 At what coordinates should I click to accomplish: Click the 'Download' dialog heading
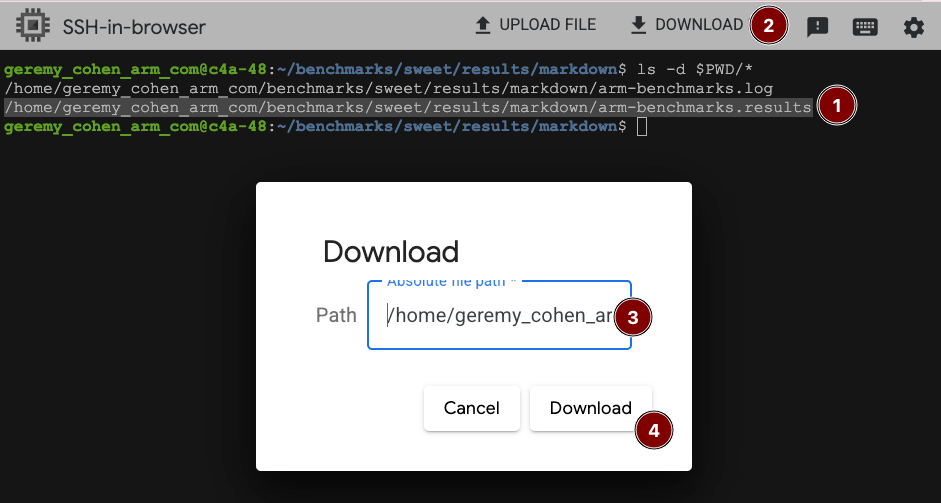click(x=391, y=252)
